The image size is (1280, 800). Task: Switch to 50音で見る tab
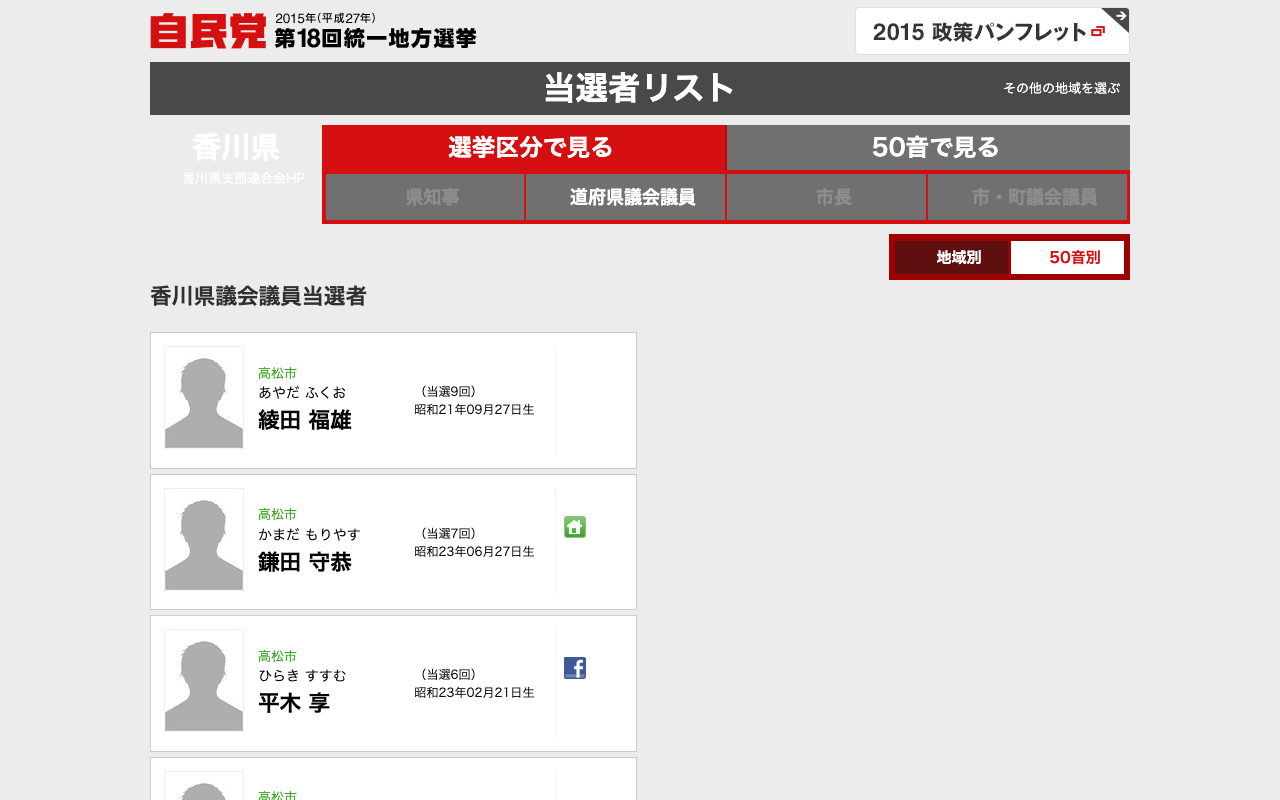929,148
